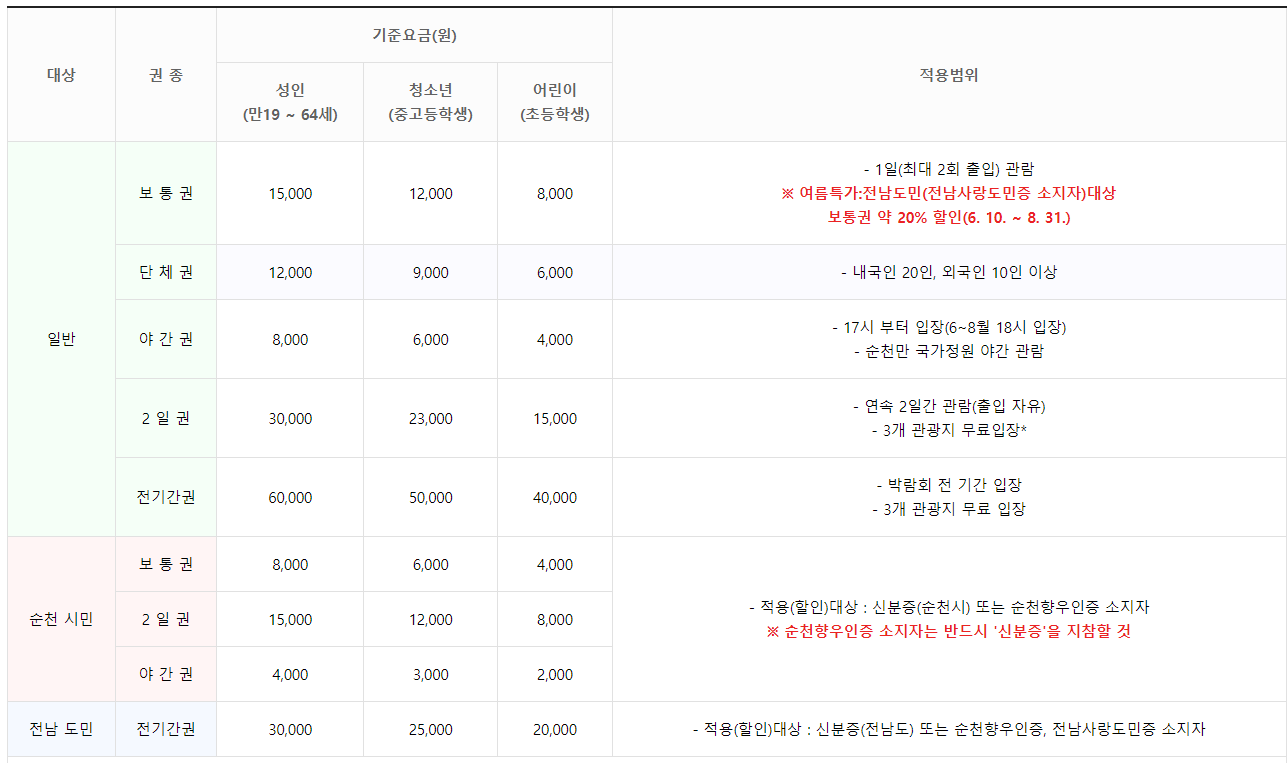
Task: Click the 전남 도민 전기간권 youth price 25,000
Action: (x=430, y=729)
